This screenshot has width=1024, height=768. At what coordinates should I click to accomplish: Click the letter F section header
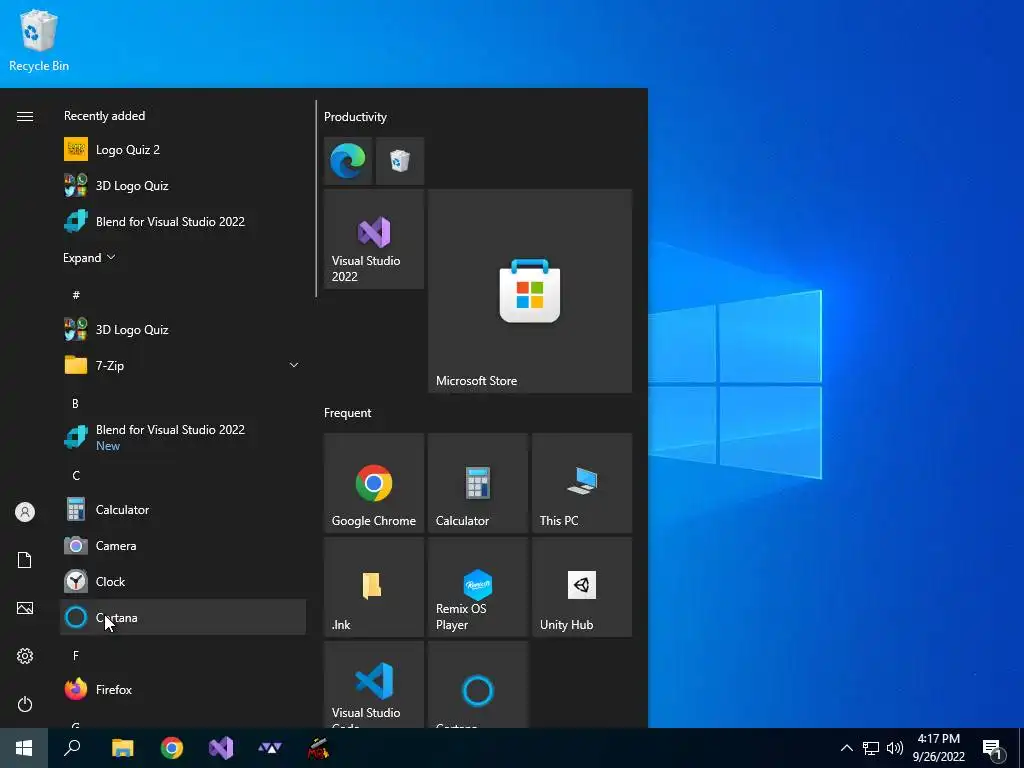coord(76,655)
